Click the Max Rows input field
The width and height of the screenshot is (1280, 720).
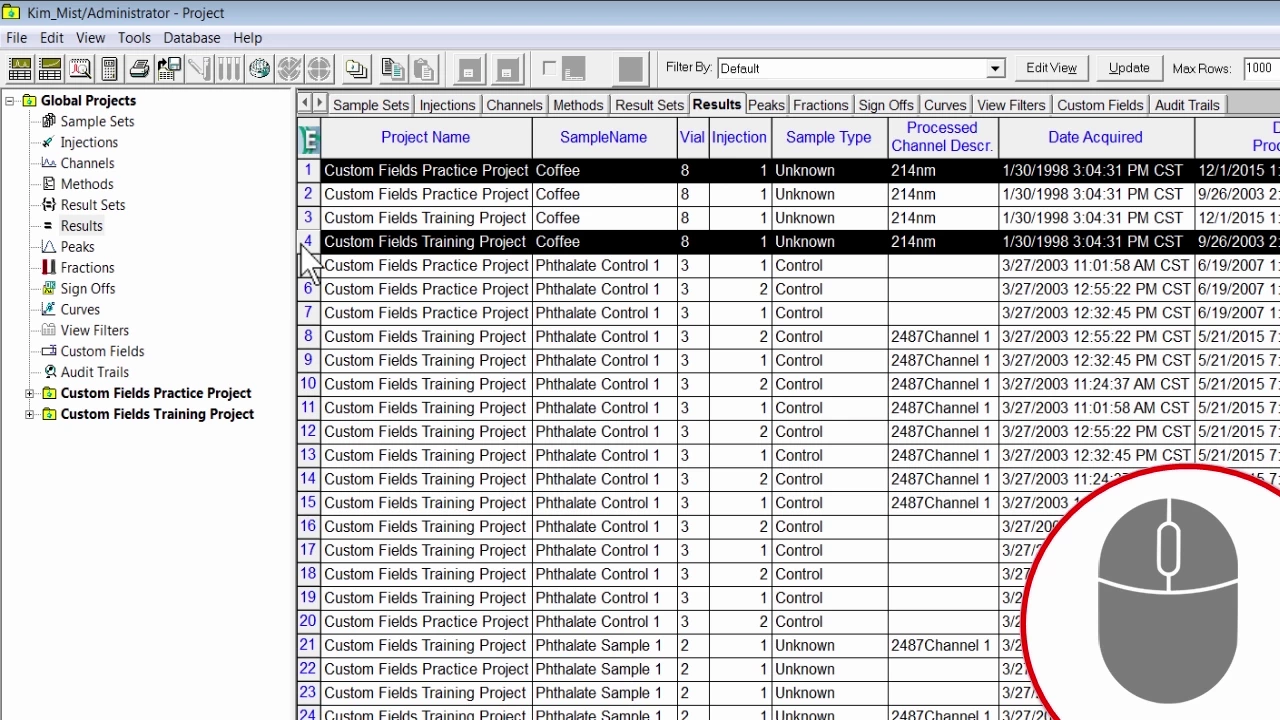[x=1260, y=68]
